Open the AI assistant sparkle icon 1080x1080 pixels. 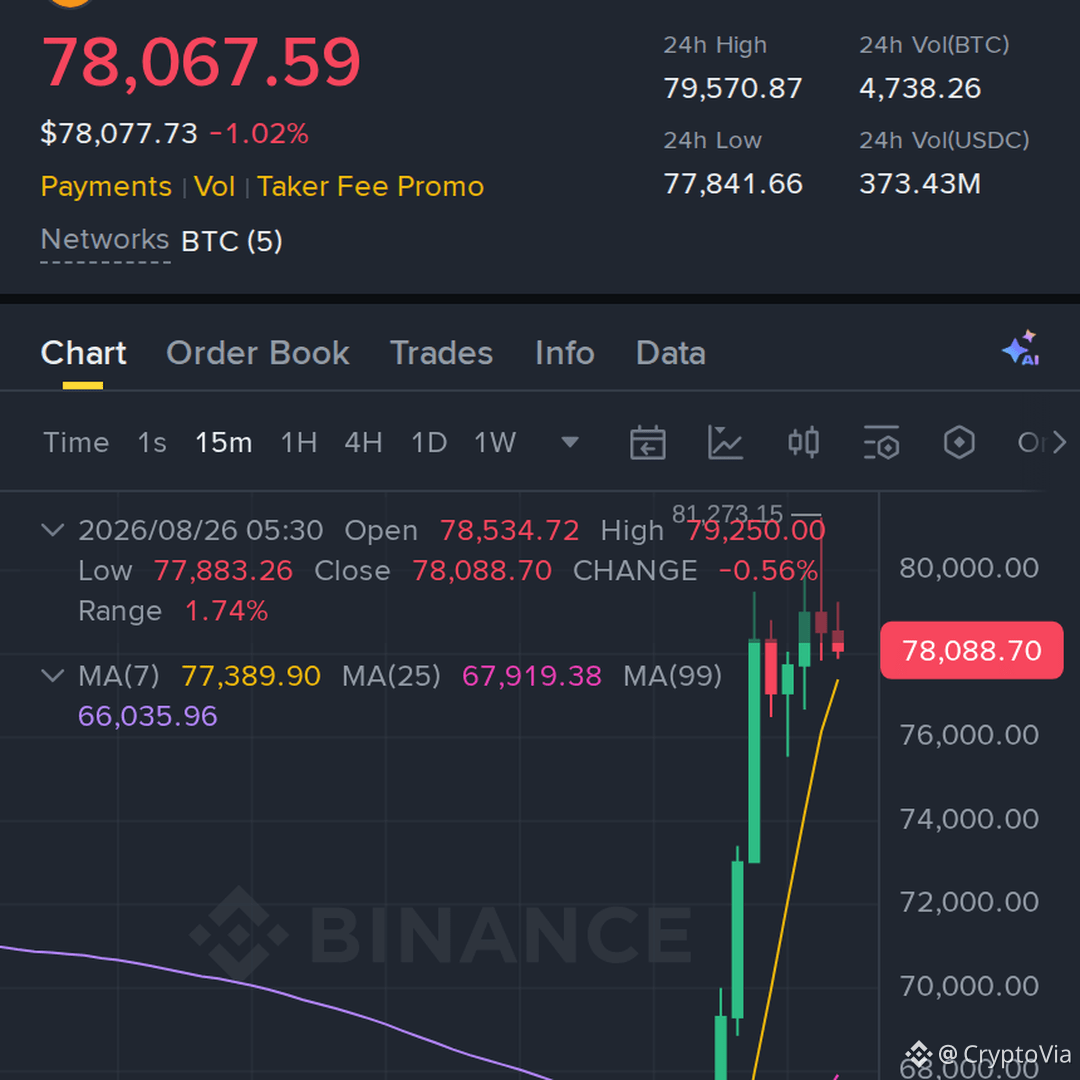(x=1021, y=349)
